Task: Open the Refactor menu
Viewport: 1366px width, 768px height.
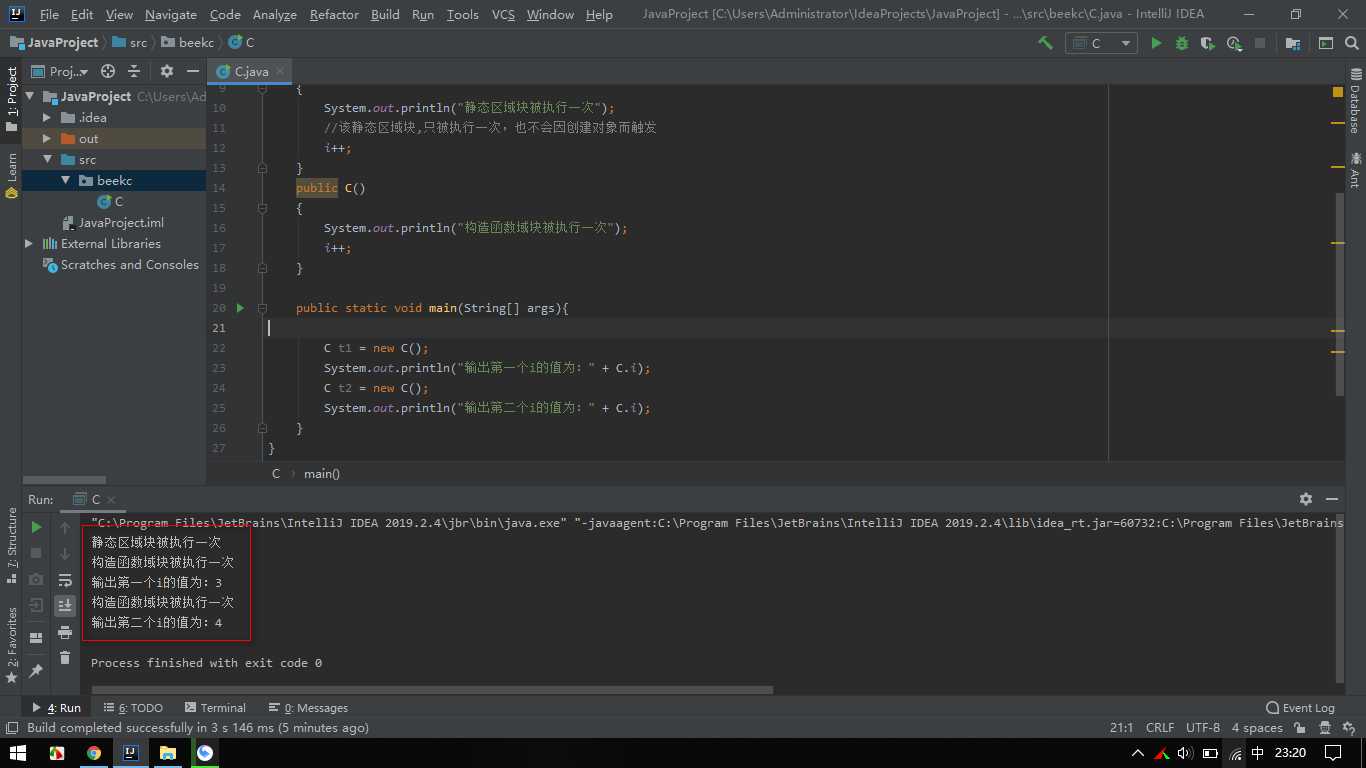Action: click(x=334, y=14)
